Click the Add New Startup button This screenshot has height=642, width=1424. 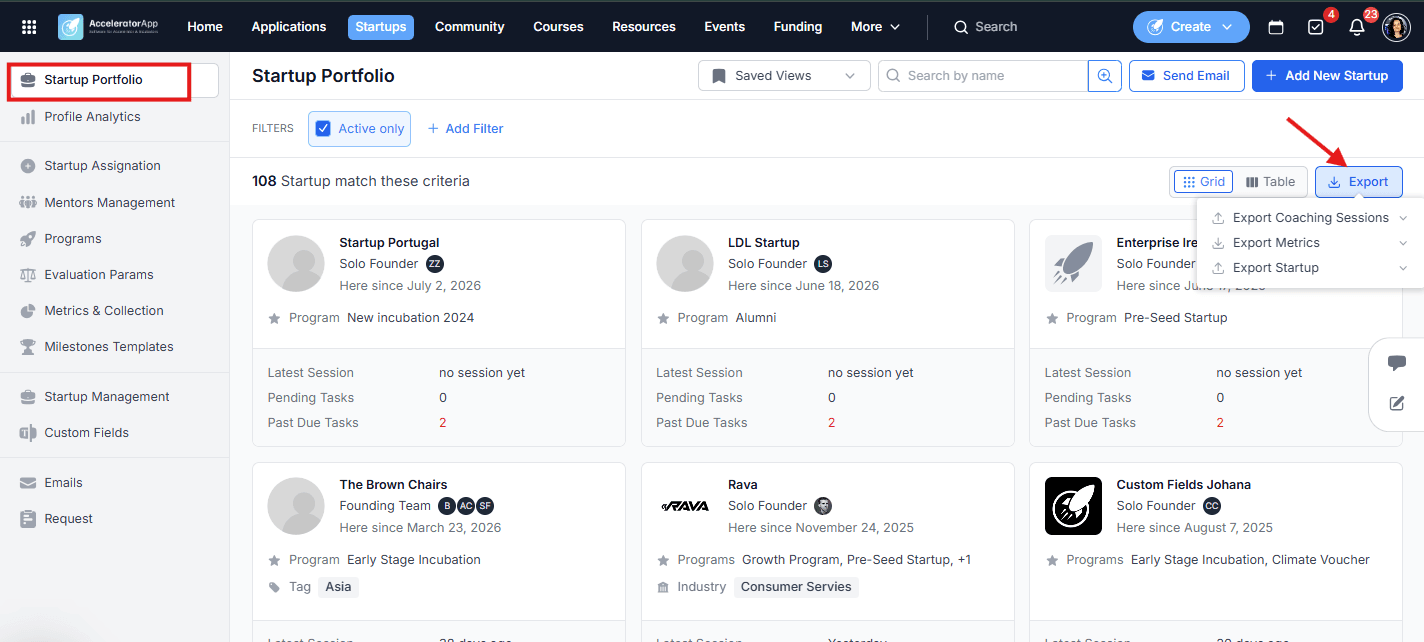click(1327, 76)
